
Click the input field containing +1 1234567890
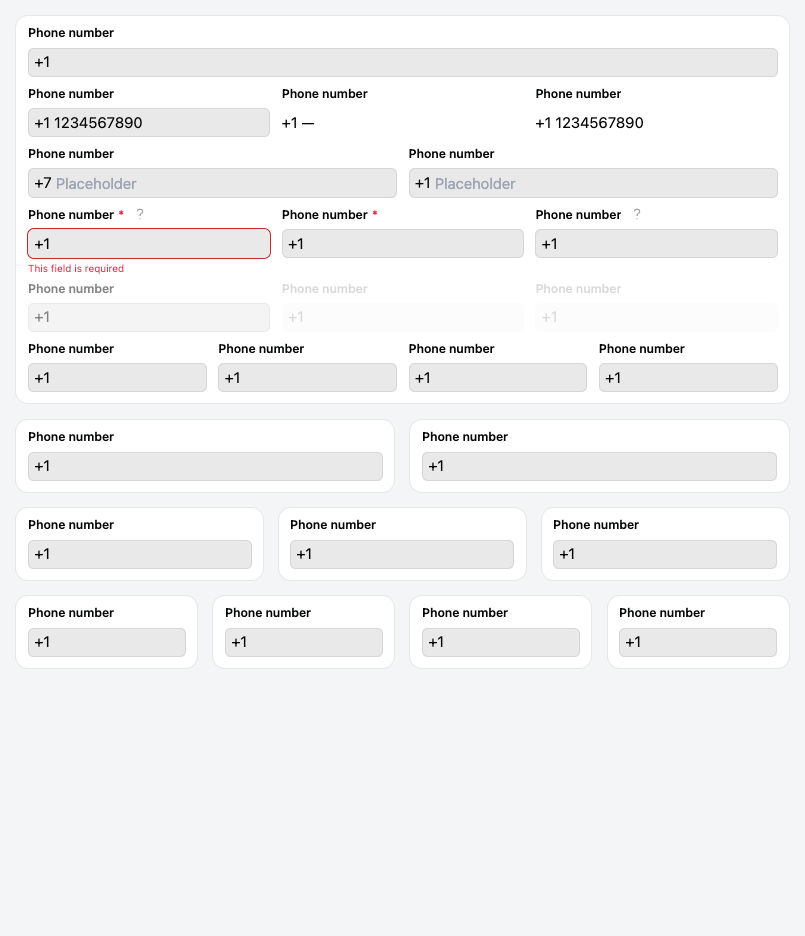(x=148, y=123)
